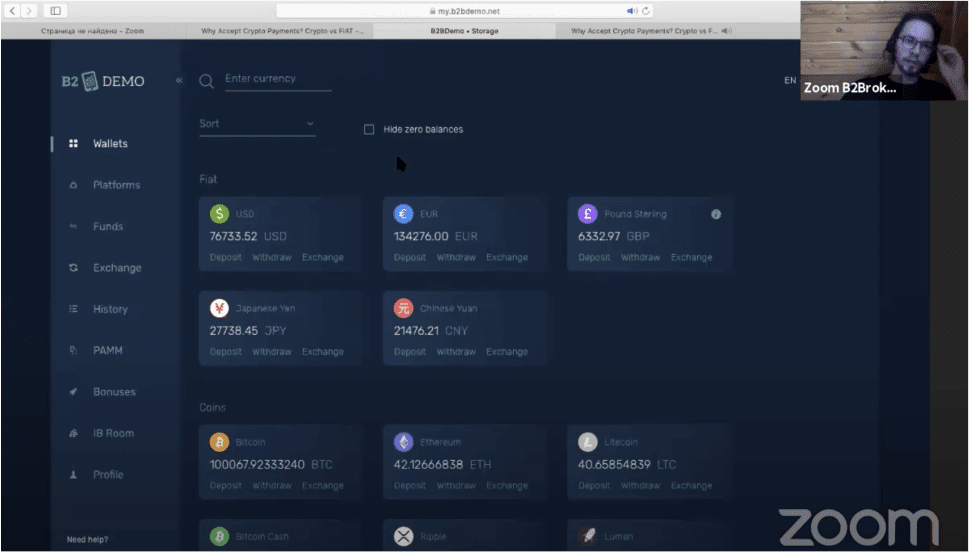Click the browser forward arrow
The image size is (969, 552).
[x=29, y=11]
